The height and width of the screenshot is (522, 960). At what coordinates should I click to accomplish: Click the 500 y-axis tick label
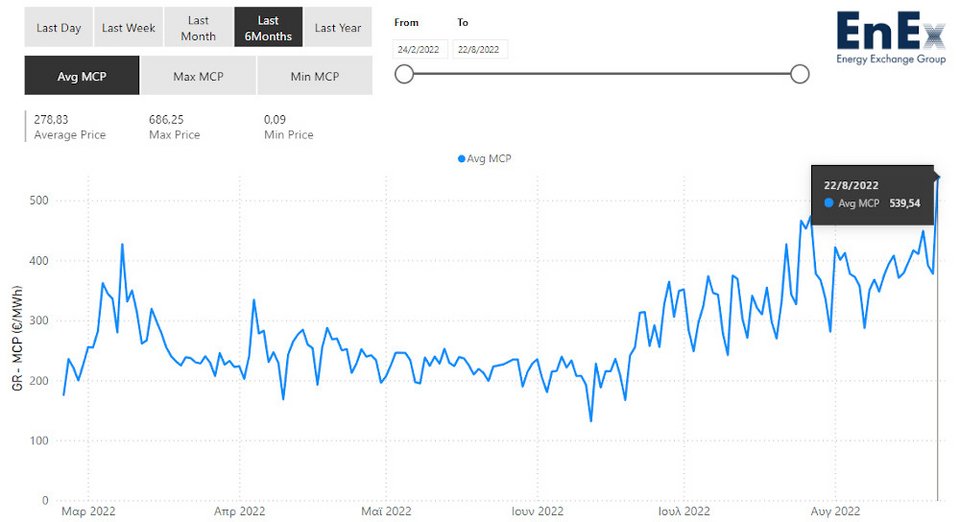pyautogui.click(x=39, y=200)
